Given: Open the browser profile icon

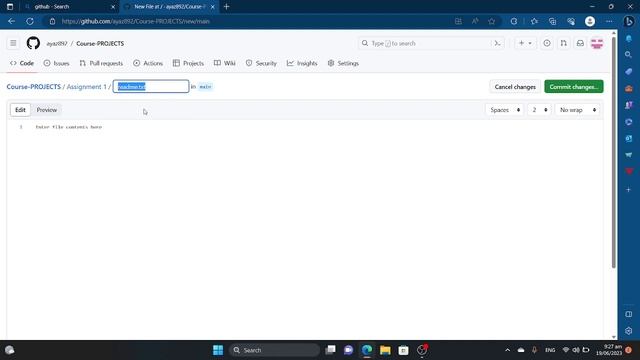Looking at the screenshot, I should [590, 21].
